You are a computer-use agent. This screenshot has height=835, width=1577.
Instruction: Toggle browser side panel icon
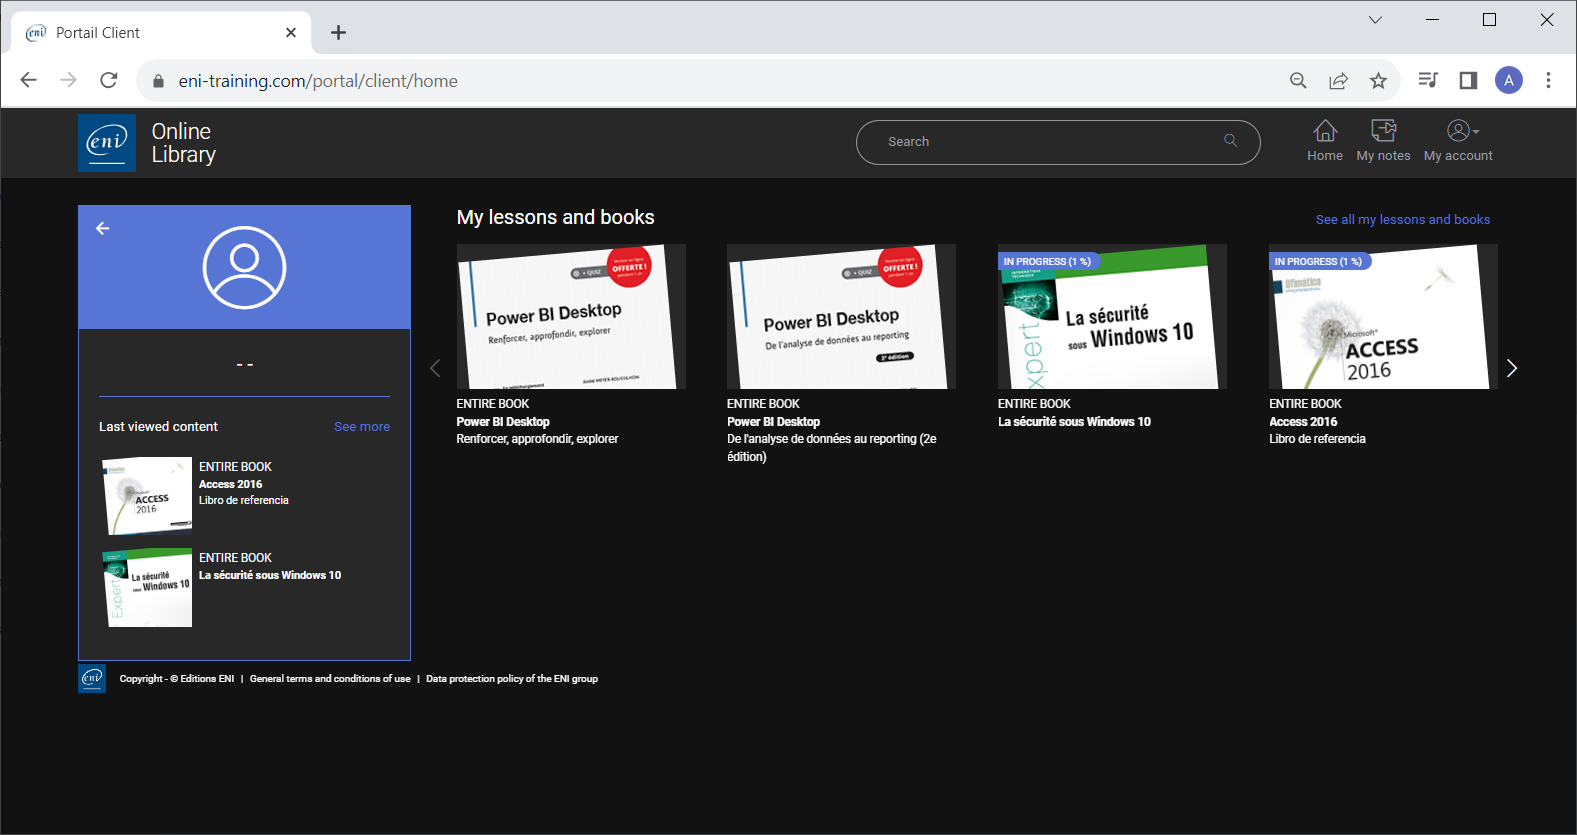[1468, 80]
